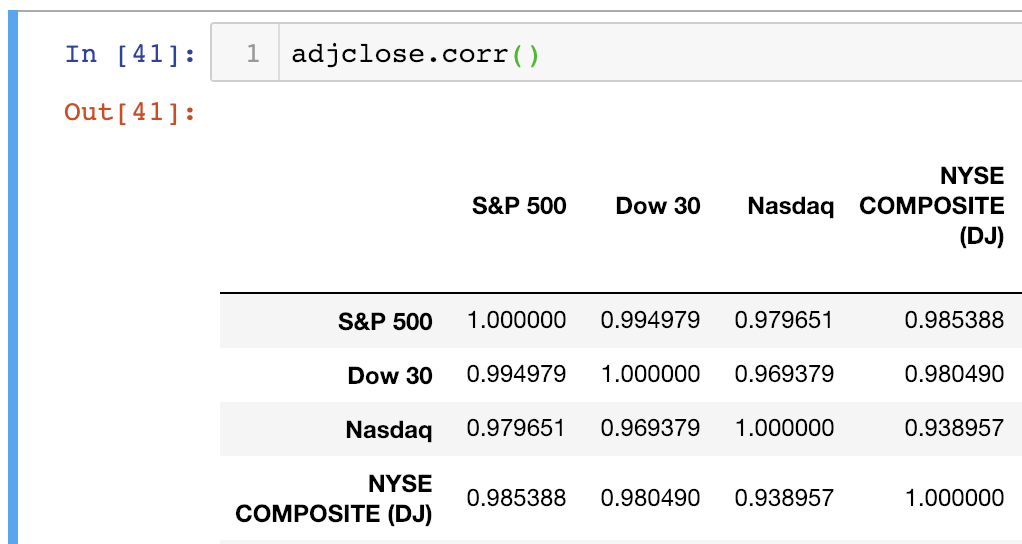Click value 0.979651 in S&P 500 row

click(x=784, y=320)
